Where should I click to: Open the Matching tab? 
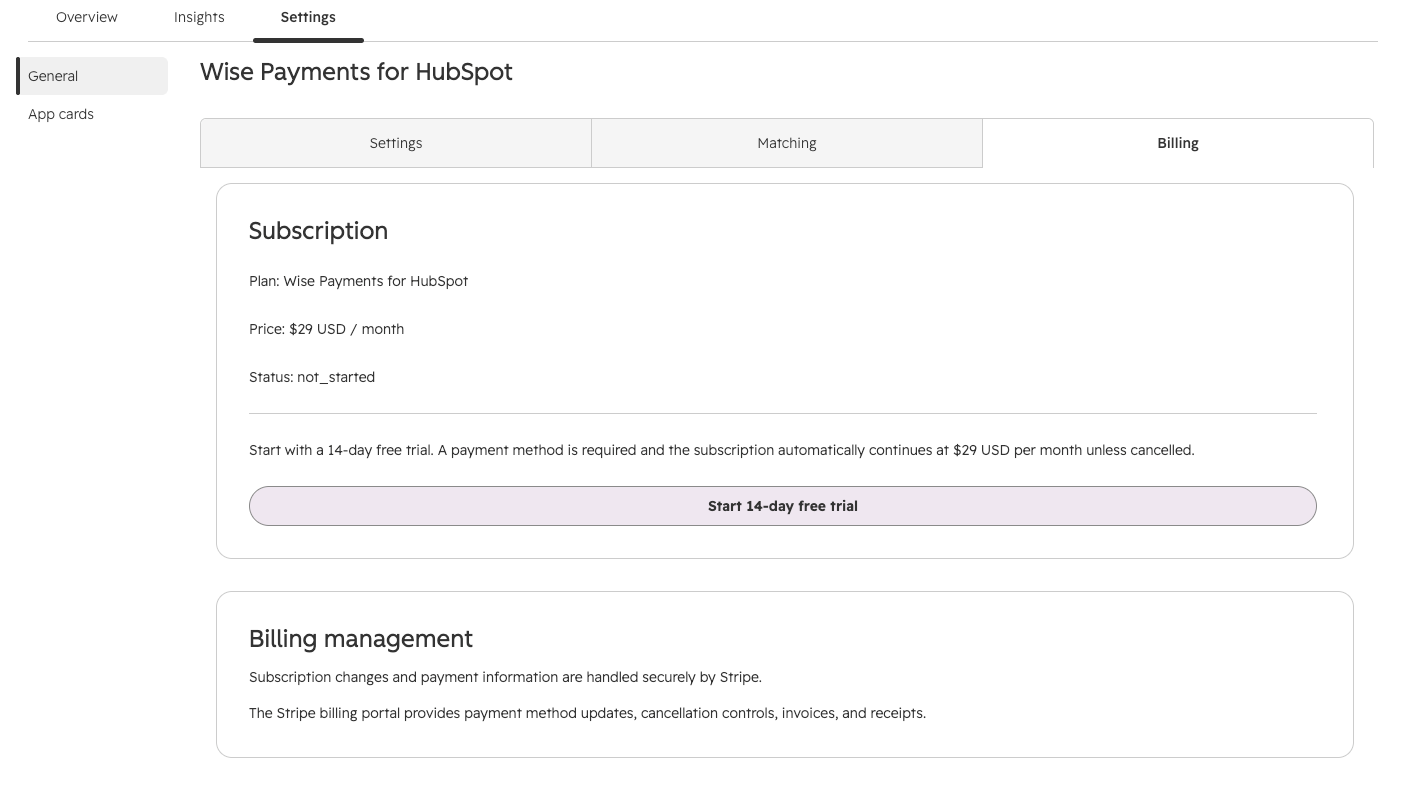(x=787, y=143)
